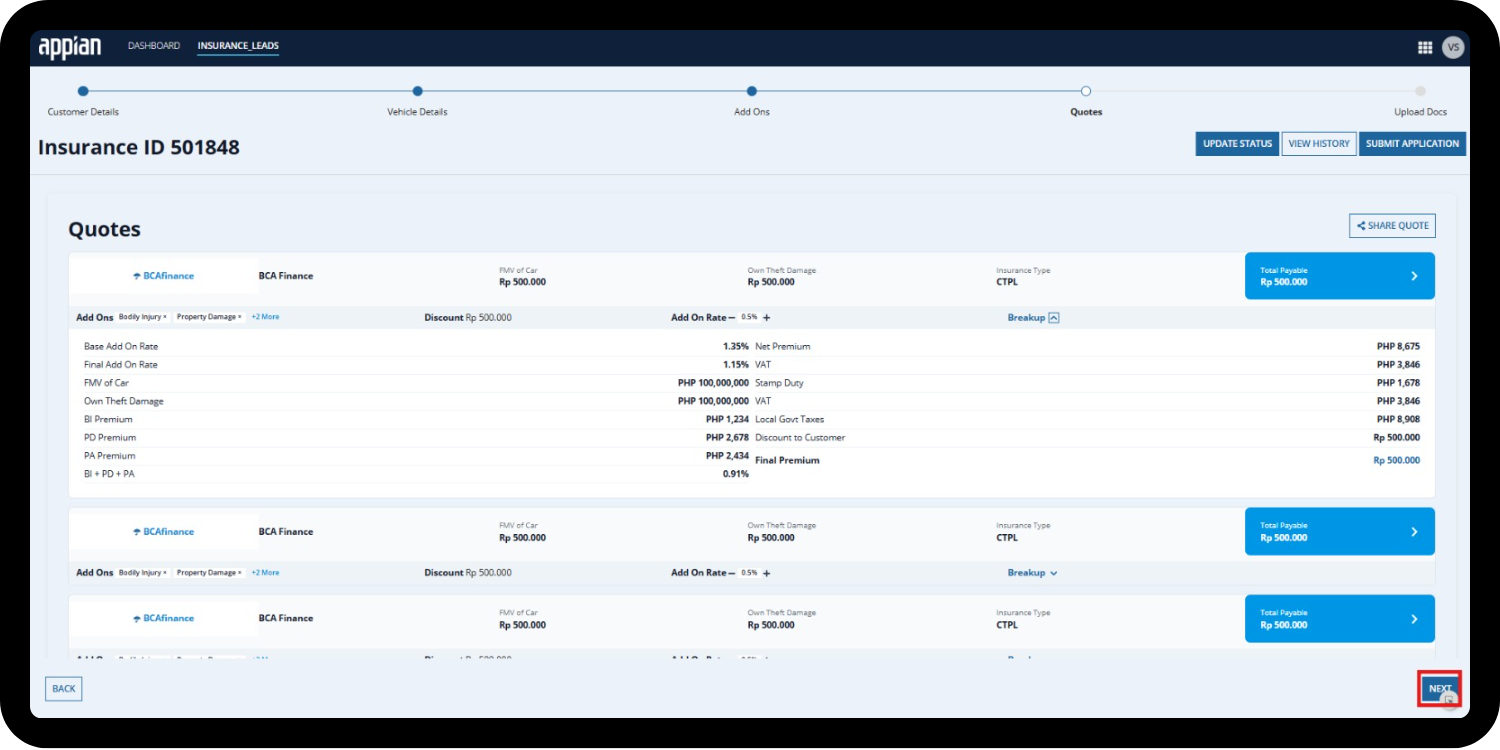Jump to the Upload Docs step
1500x750 pixels.
point(1420,91)
